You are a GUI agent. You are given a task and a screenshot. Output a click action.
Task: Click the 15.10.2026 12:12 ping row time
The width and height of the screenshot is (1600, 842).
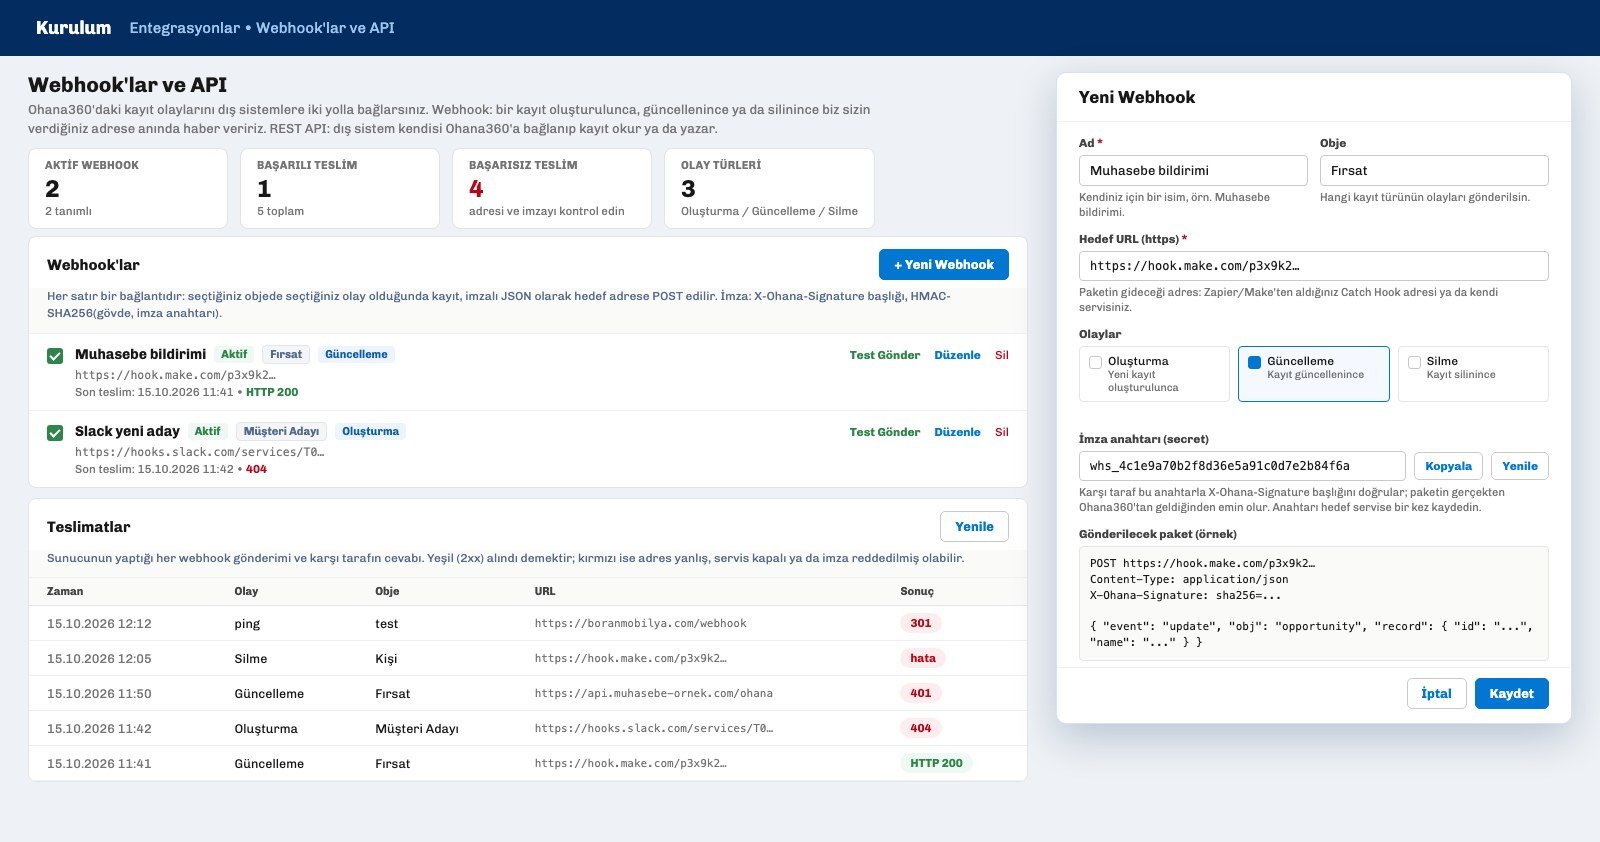(x=99, y=624)
